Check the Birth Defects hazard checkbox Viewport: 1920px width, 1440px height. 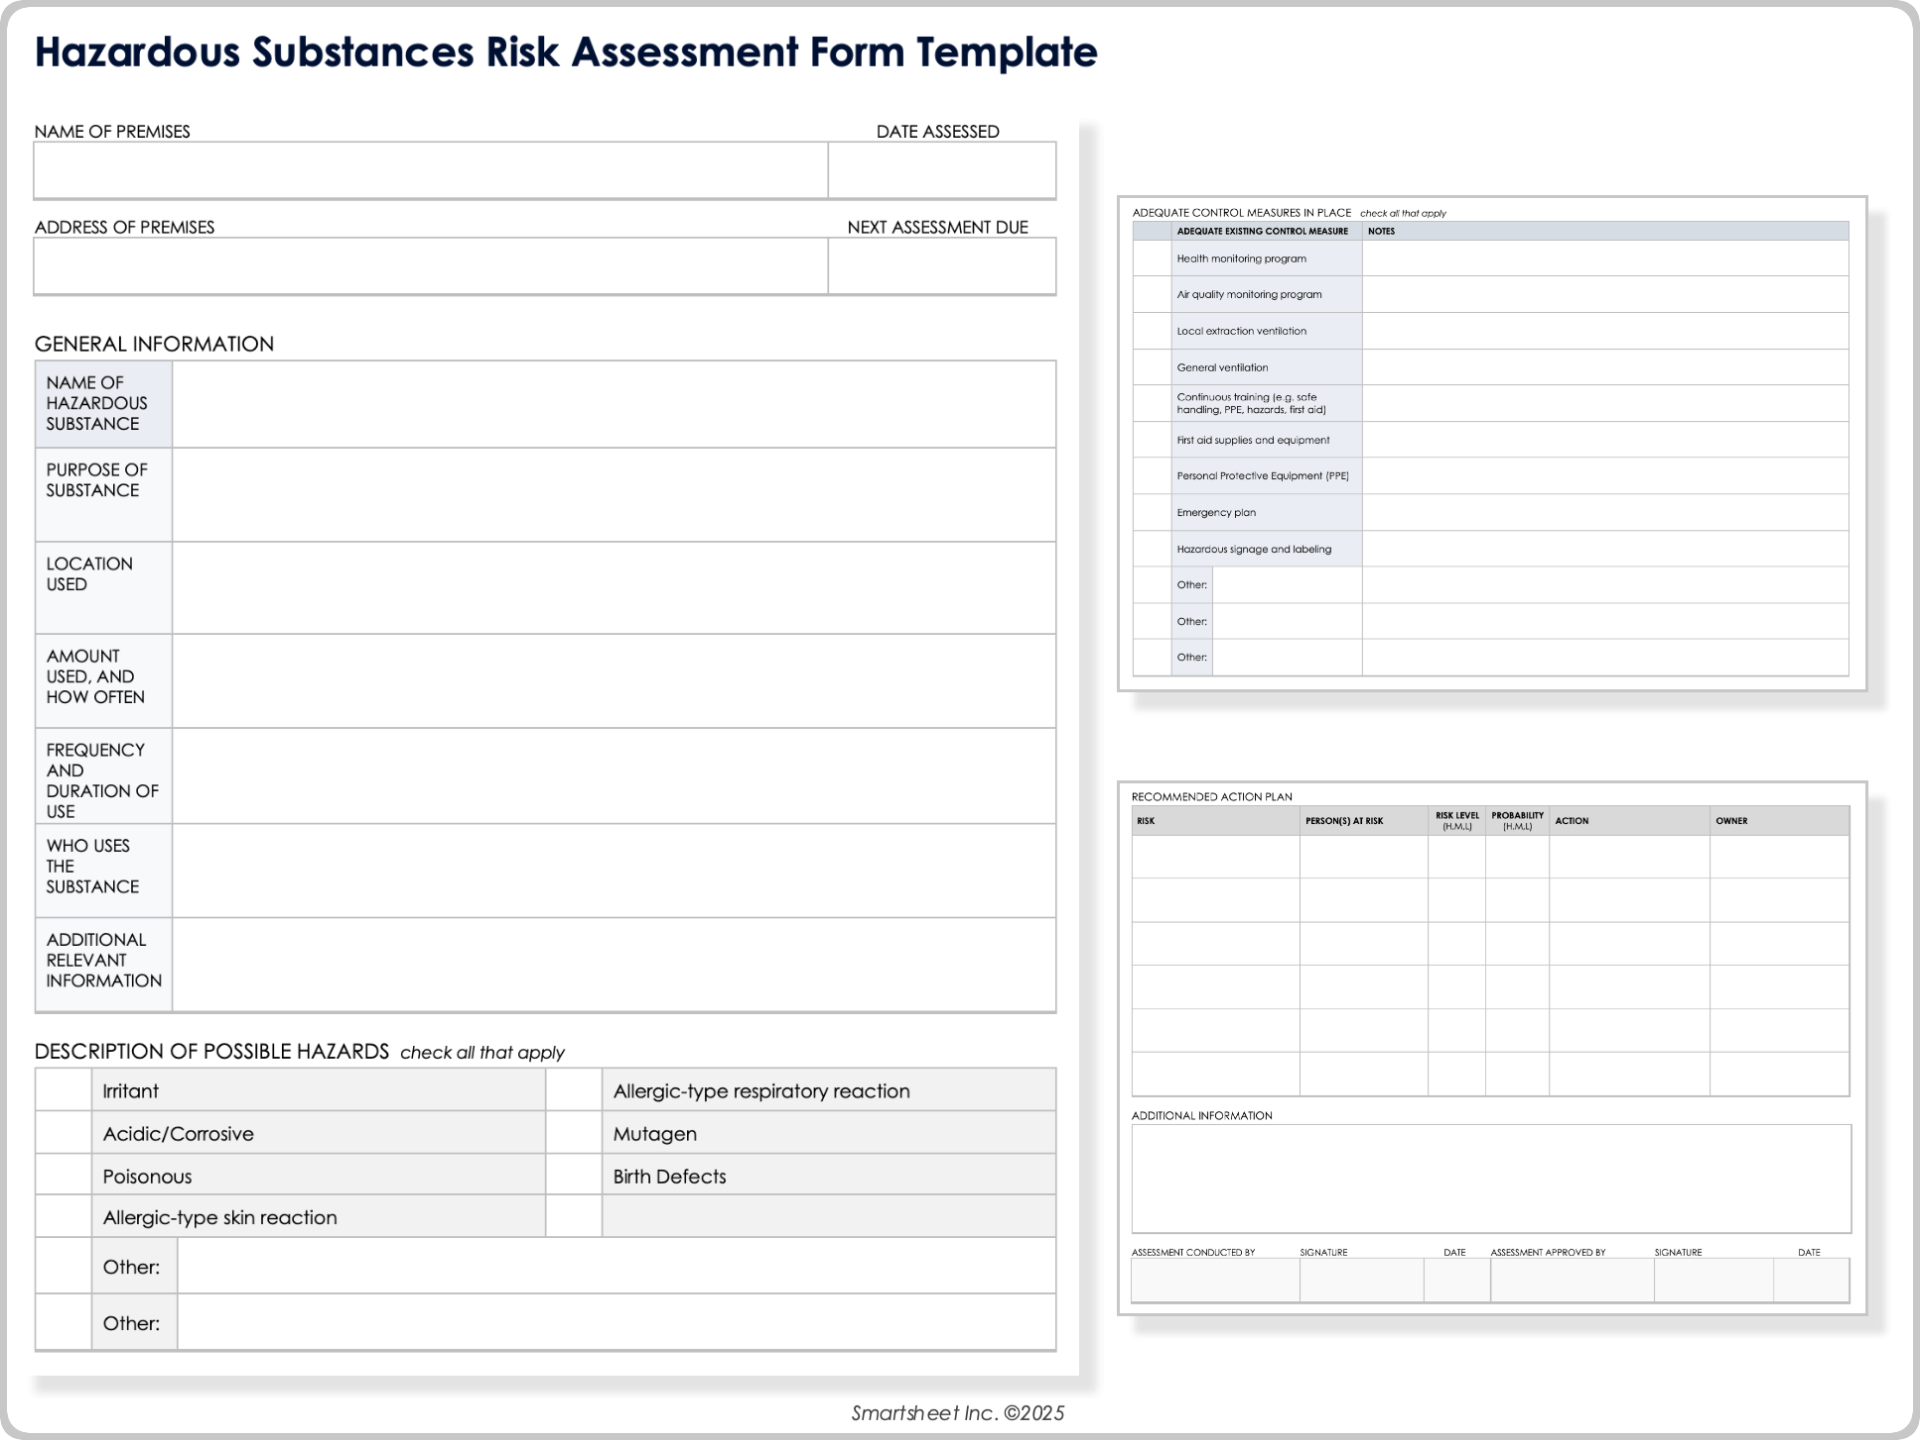coord(575,1174)
